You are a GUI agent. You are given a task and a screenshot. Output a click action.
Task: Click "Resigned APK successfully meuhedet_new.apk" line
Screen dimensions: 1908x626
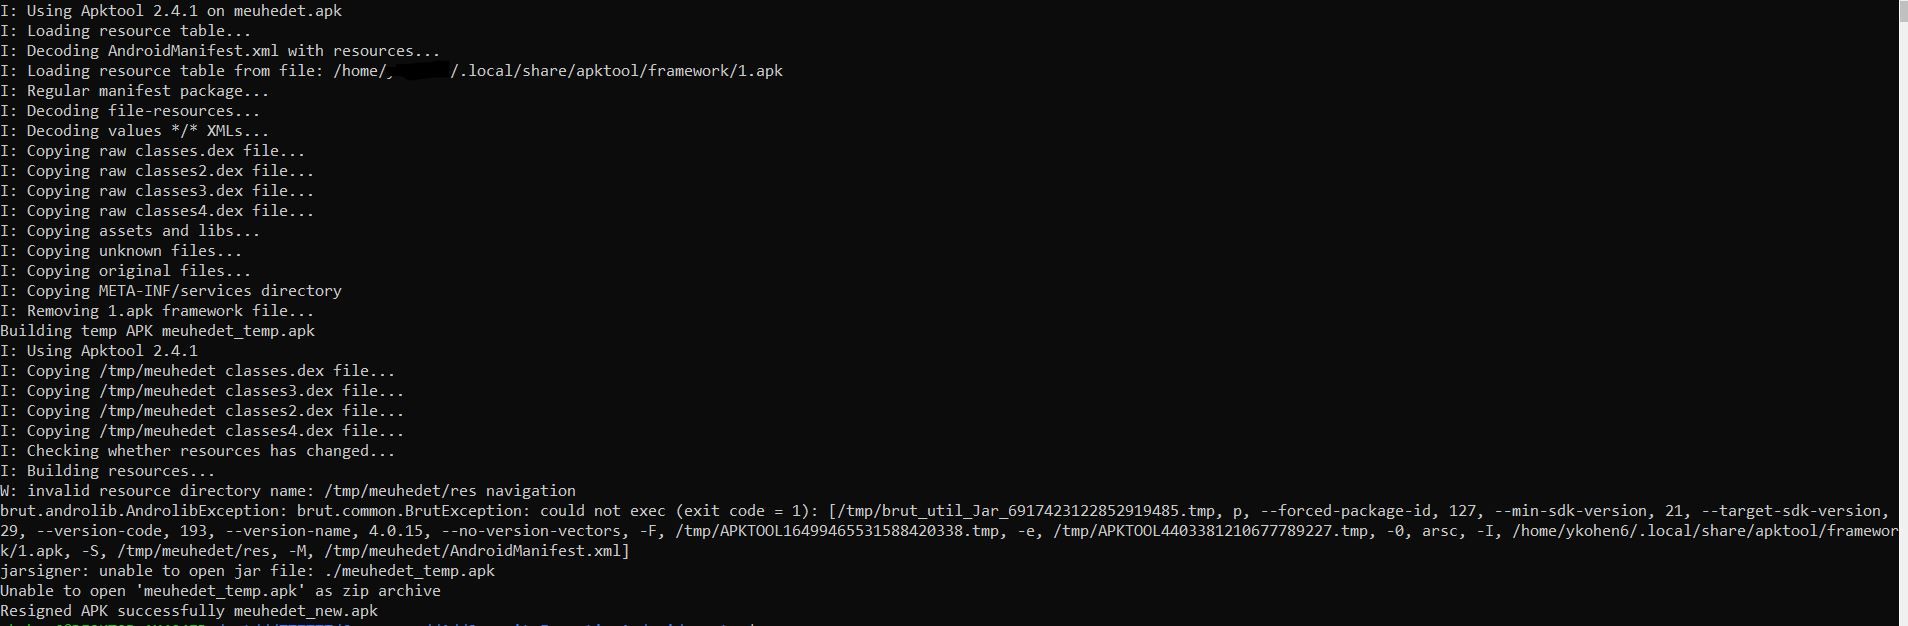pyautogui.click(x=189, y=611)
